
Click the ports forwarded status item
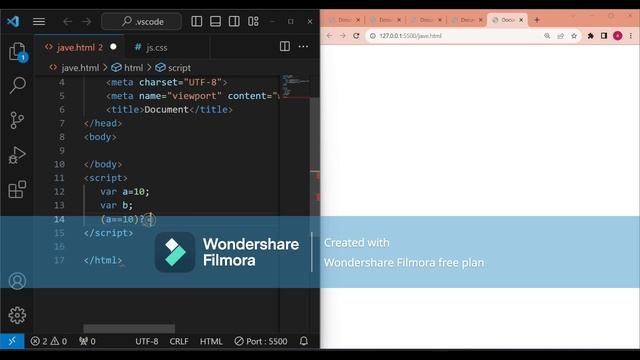(87, 341)
